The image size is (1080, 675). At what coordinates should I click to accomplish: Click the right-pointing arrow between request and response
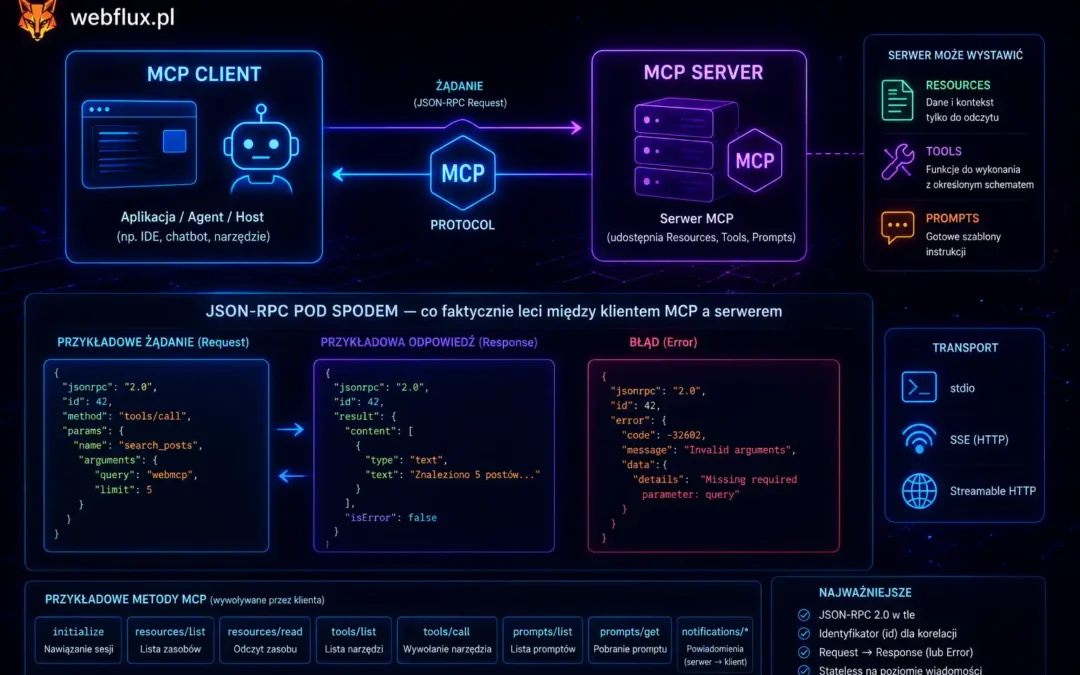pos(290,430)
